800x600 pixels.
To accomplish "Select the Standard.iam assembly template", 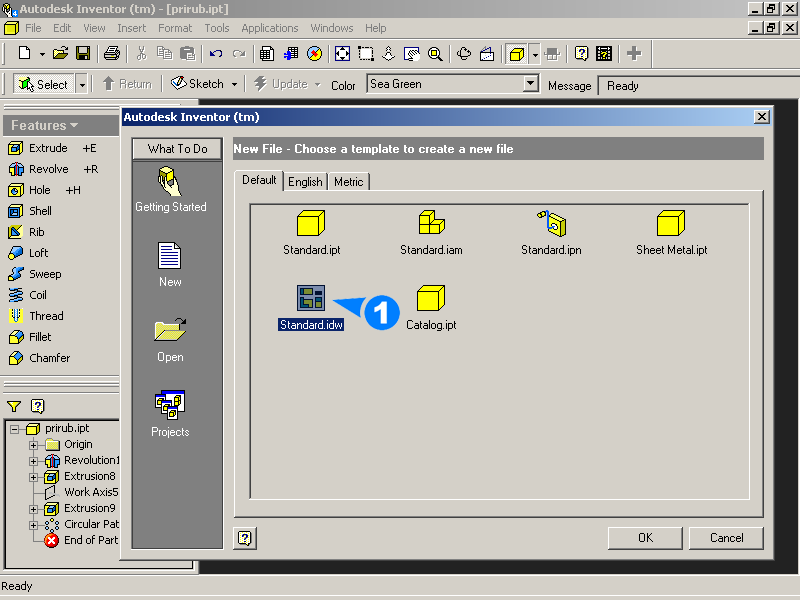I will click(x=431, y=224).
